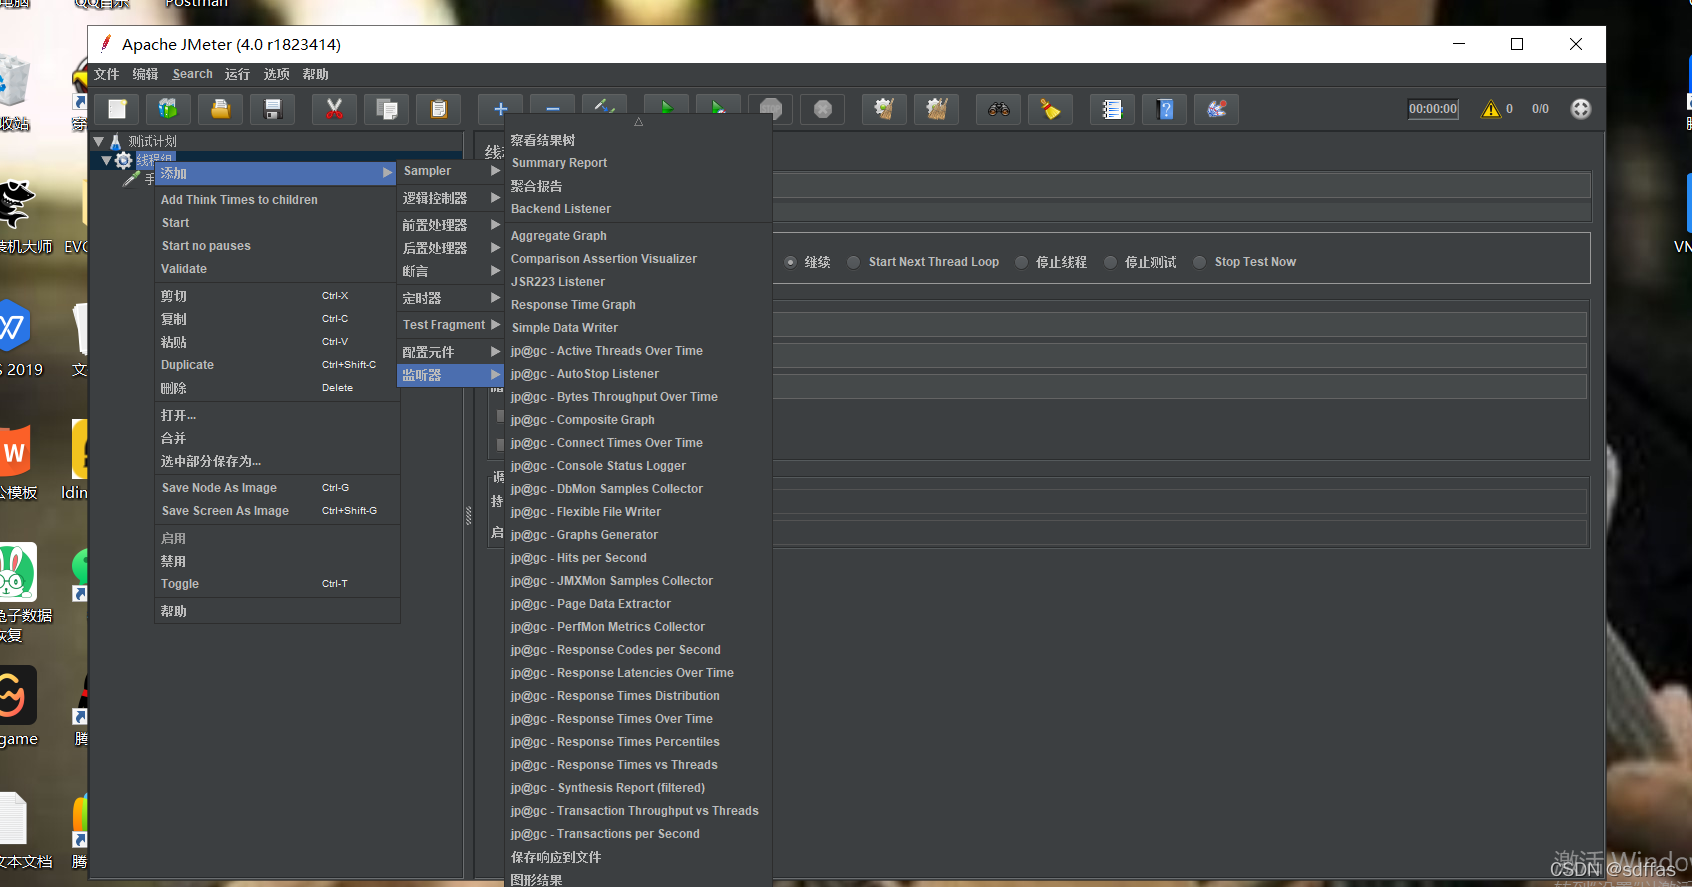Click the Clear broom icon
The height and width of the screenshot is (887, 1692).
pyautogui.click(x=884, y=109)
